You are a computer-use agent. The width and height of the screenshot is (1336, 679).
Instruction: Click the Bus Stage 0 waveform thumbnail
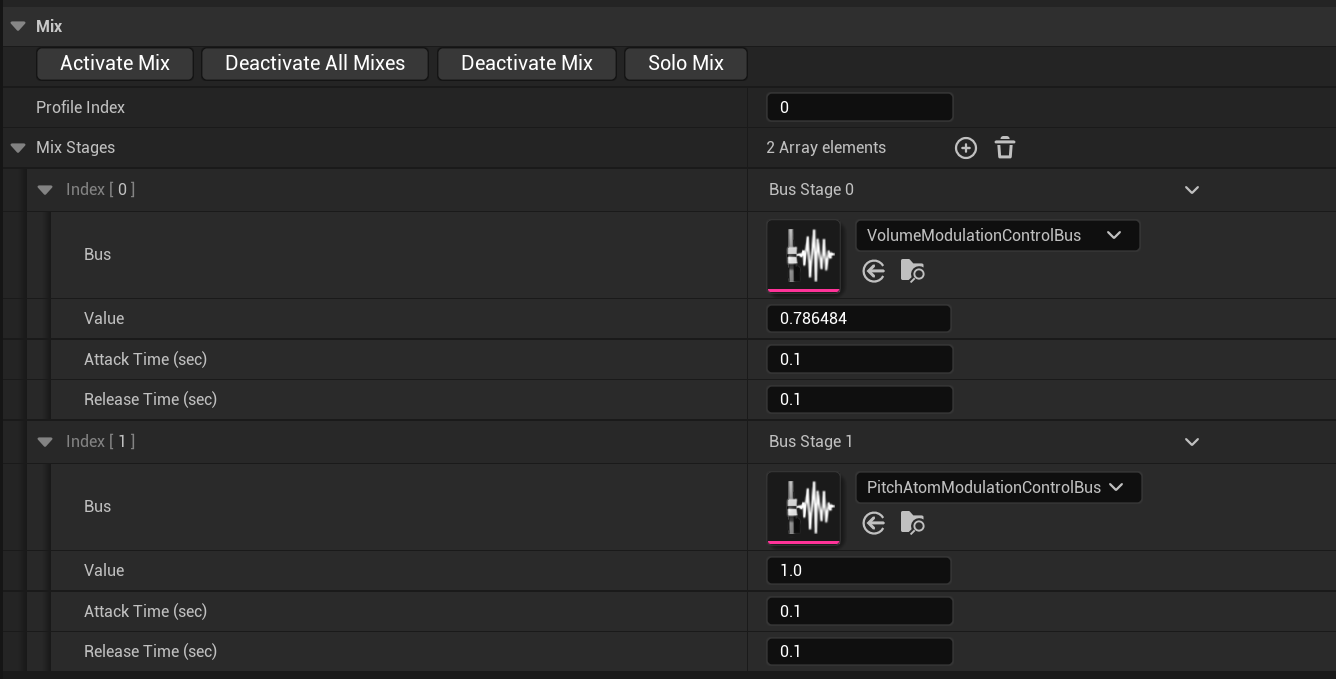(804, 255)
